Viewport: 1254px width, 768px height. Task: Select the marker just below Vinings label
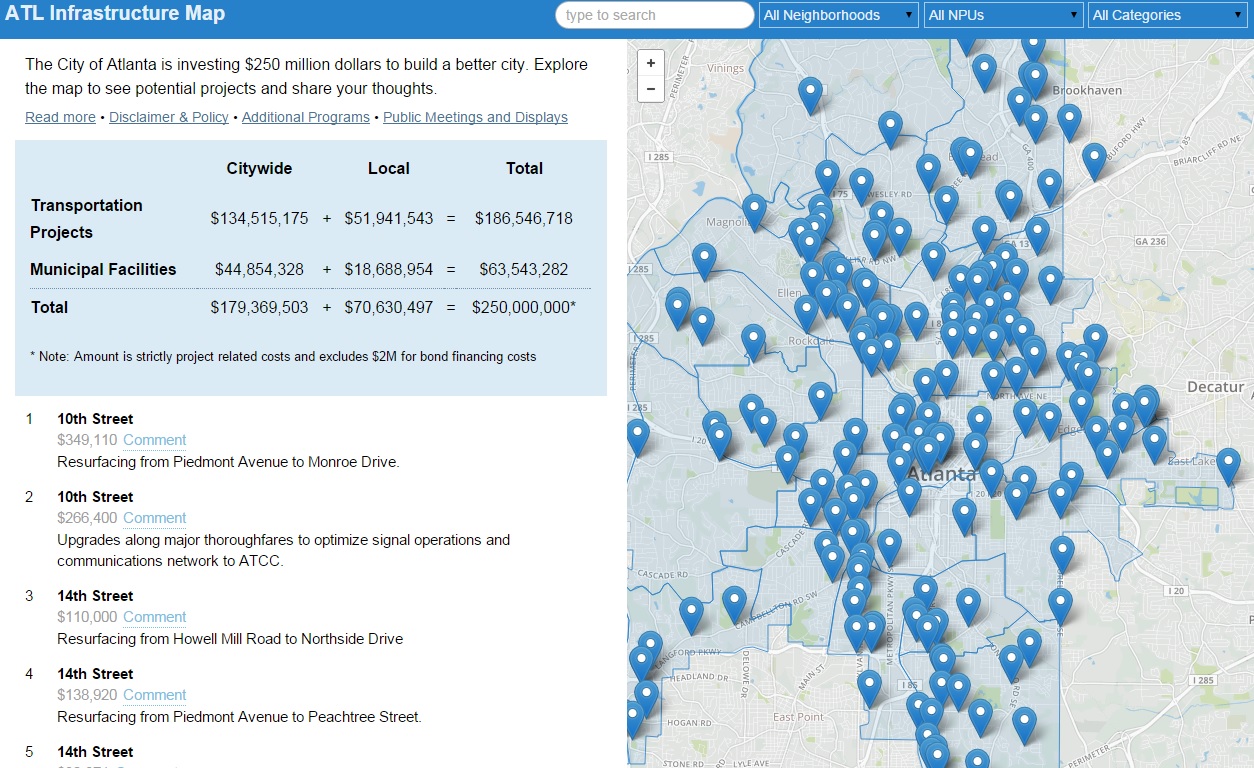[x=810, y=93]
